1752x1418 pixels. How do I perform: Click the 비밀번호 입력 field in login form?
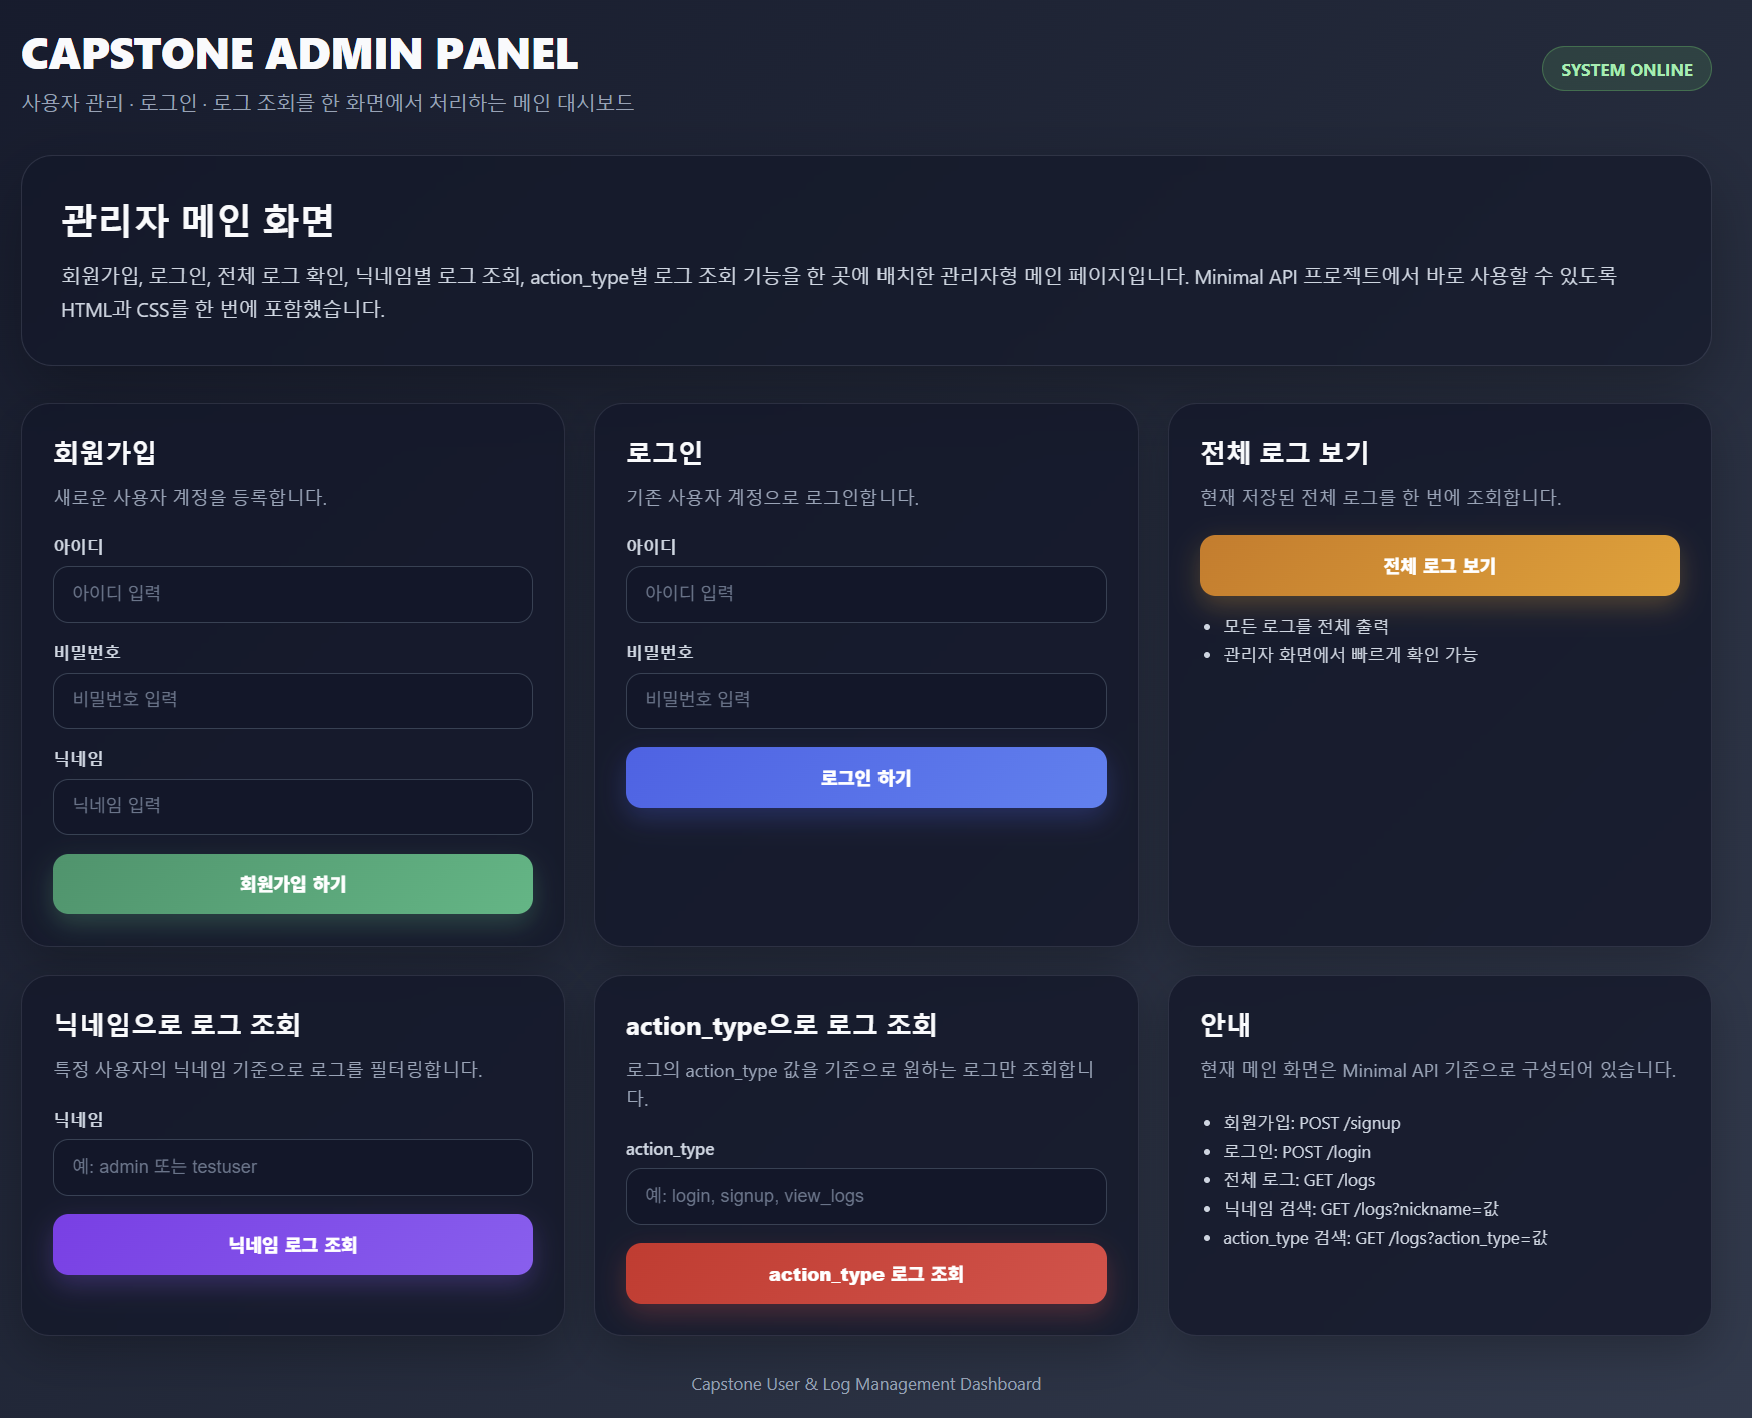click(x=866, y=701)
